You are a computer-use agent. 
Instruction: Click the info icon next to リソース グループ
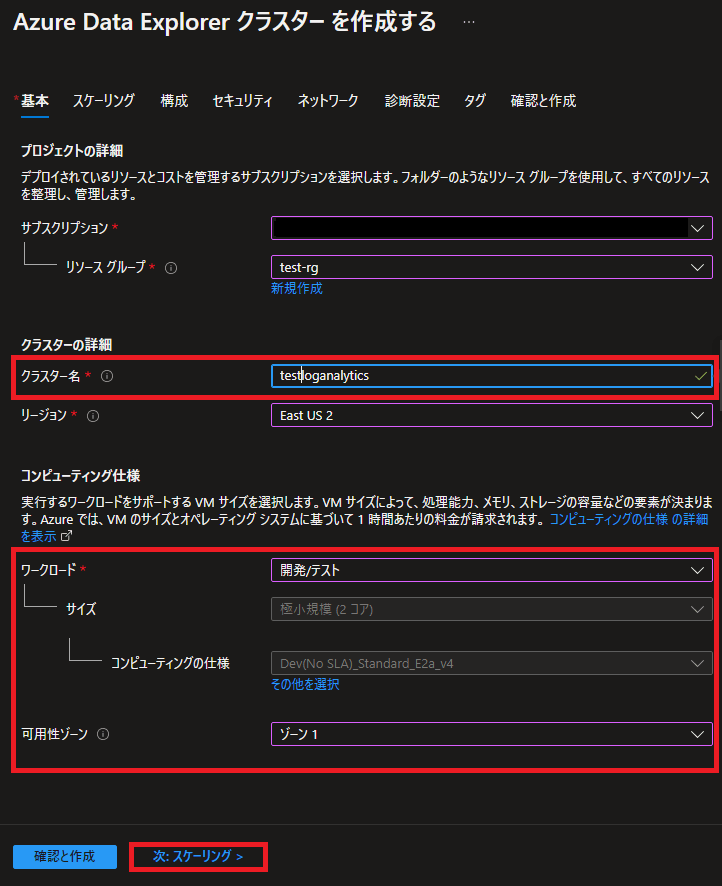171,268
